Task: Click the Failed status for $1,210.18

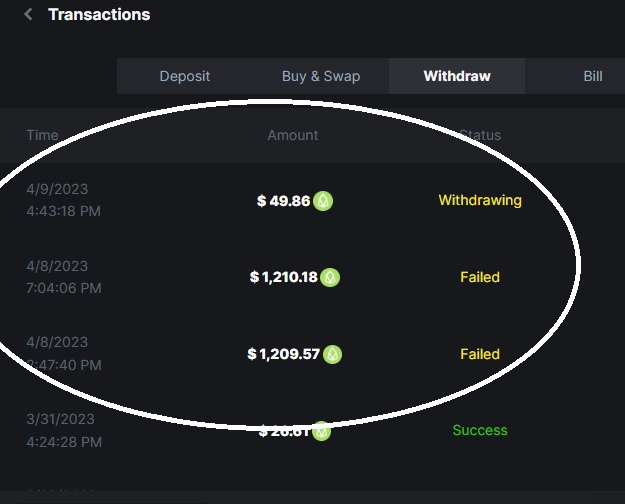Action: [x=480, y=277]
